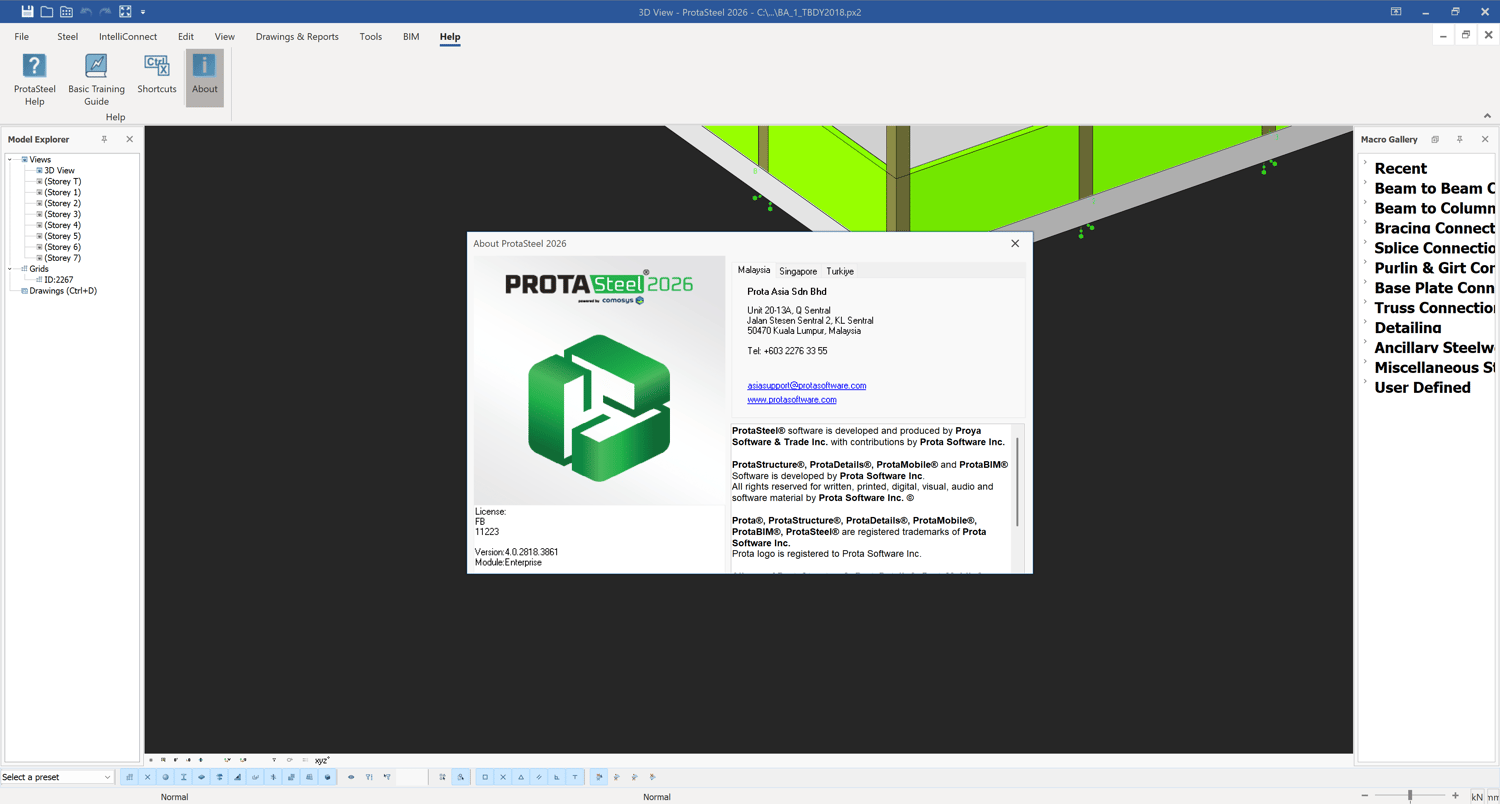Viewport: 1500px width, 804px height.
Task: Select the Singapore office tab
Action: pyautogui.click(x=798, y=271)
